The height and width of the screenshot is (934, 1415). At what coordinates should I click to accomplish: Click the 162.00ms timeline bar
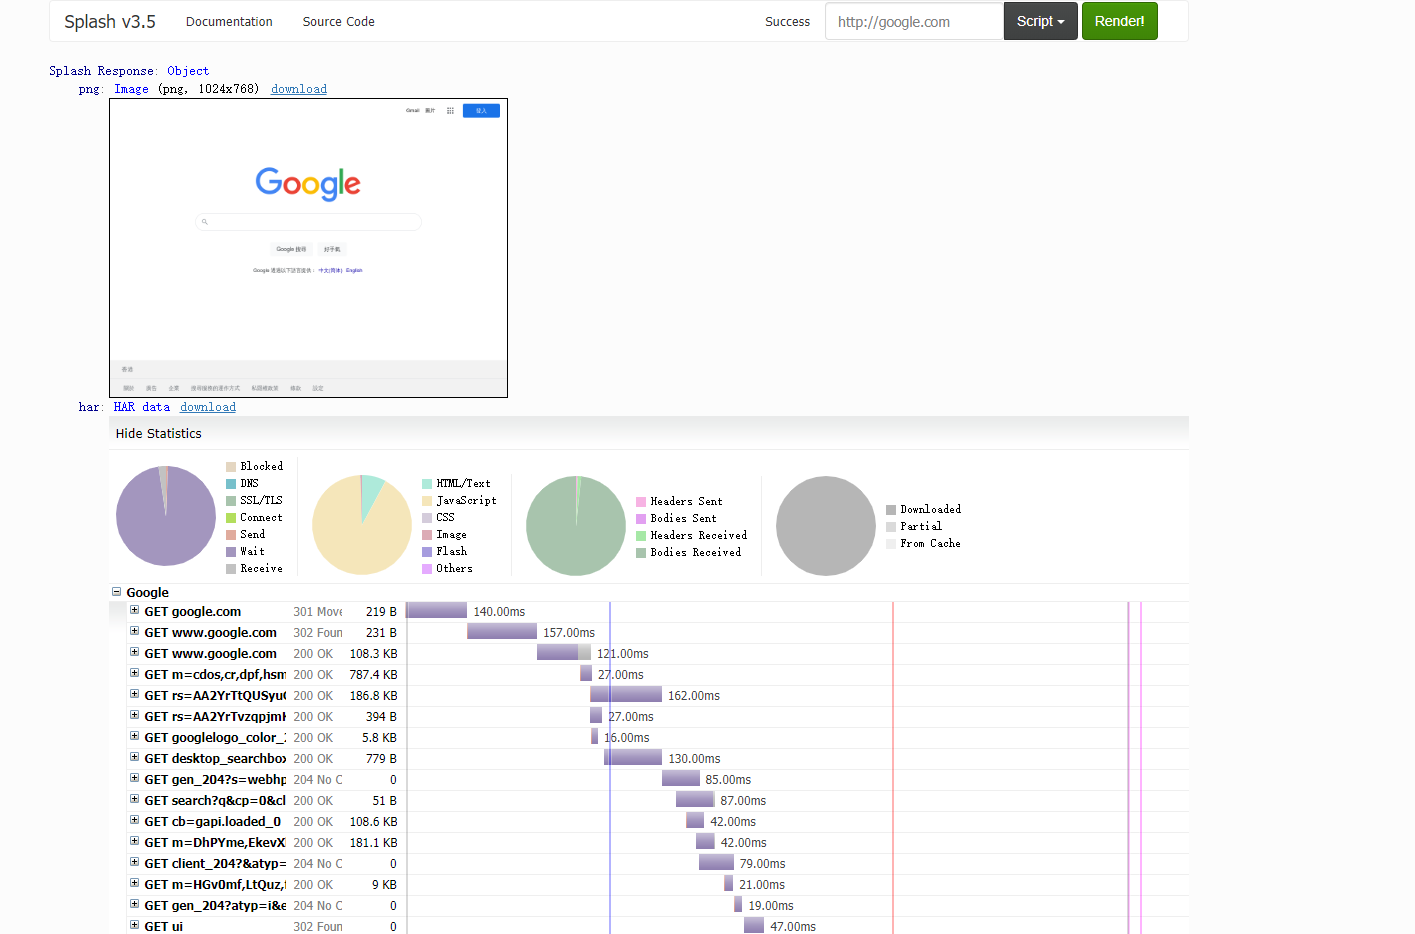pyautogui.click(x=626, y=694)
